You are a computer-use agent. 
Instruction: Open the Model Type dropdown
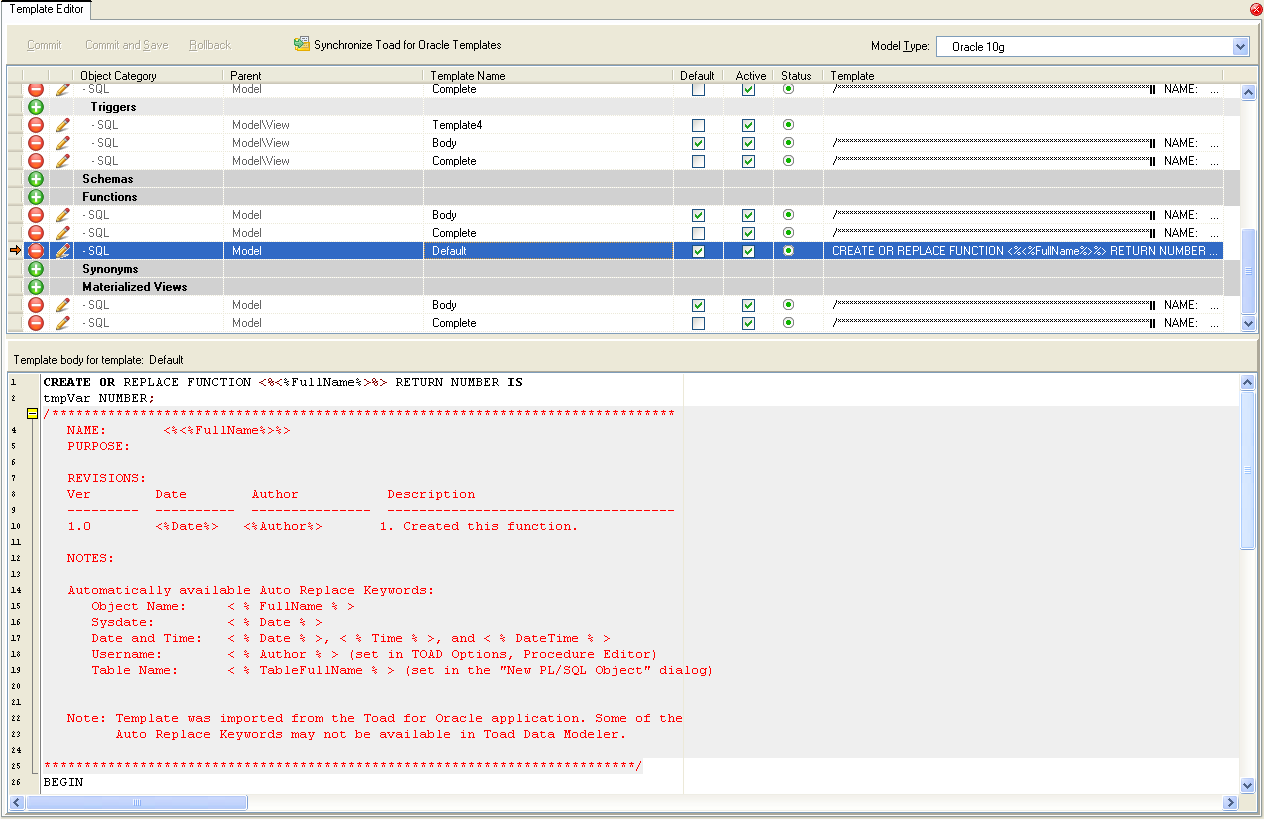[1240, 47]
